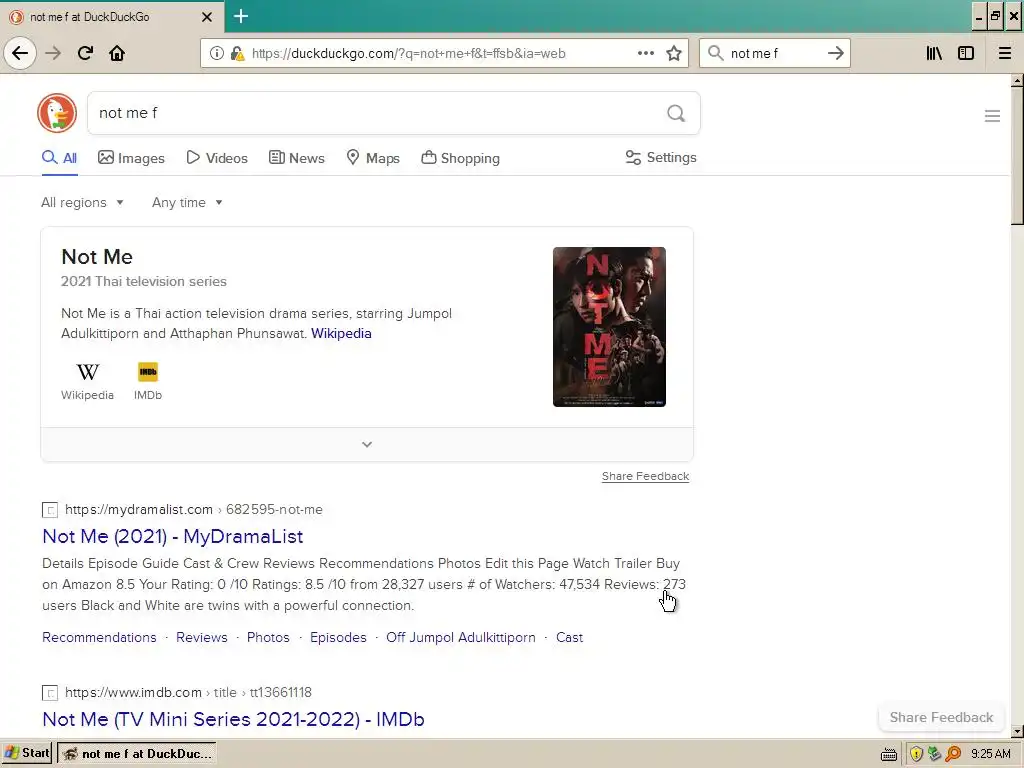Click the scrollbar up arrow
The image size is (1024, 768).
[1017, 82]
